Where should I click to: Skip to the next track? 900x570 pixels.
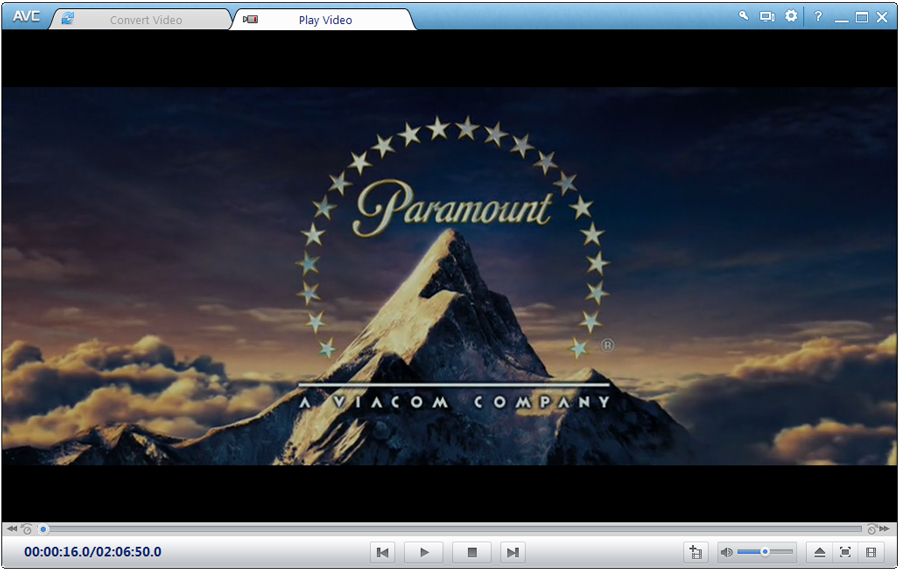[513, 552]
